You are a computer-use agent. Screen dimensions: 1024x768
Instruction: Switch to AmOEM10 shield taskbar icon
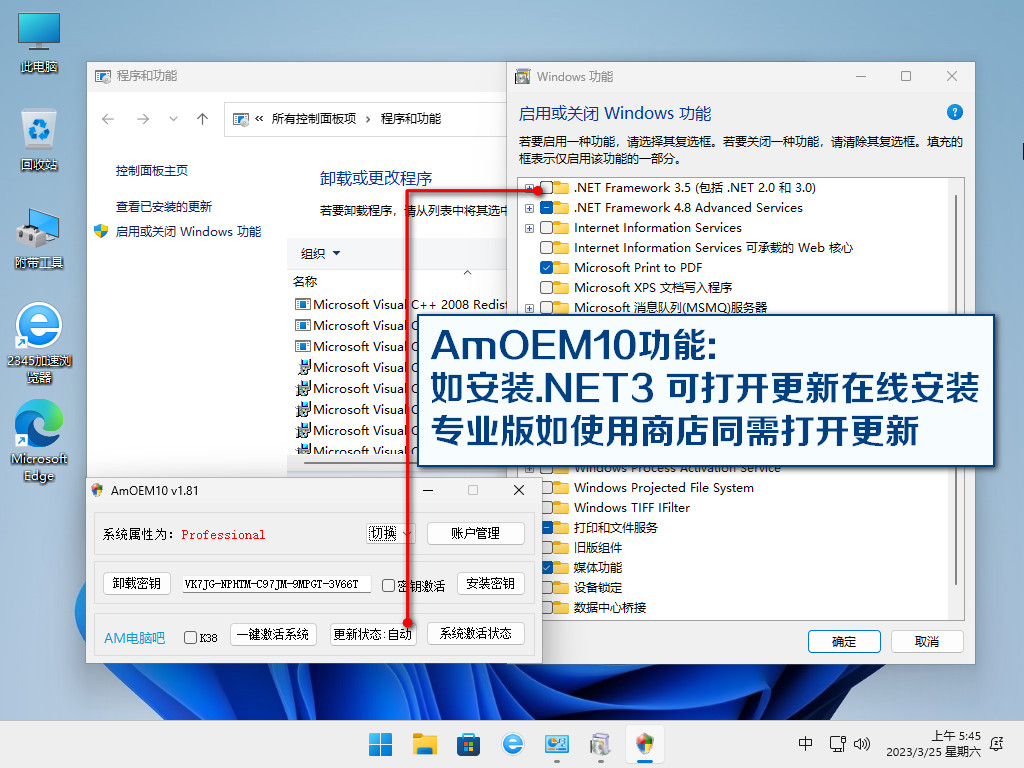pos(645,744)
